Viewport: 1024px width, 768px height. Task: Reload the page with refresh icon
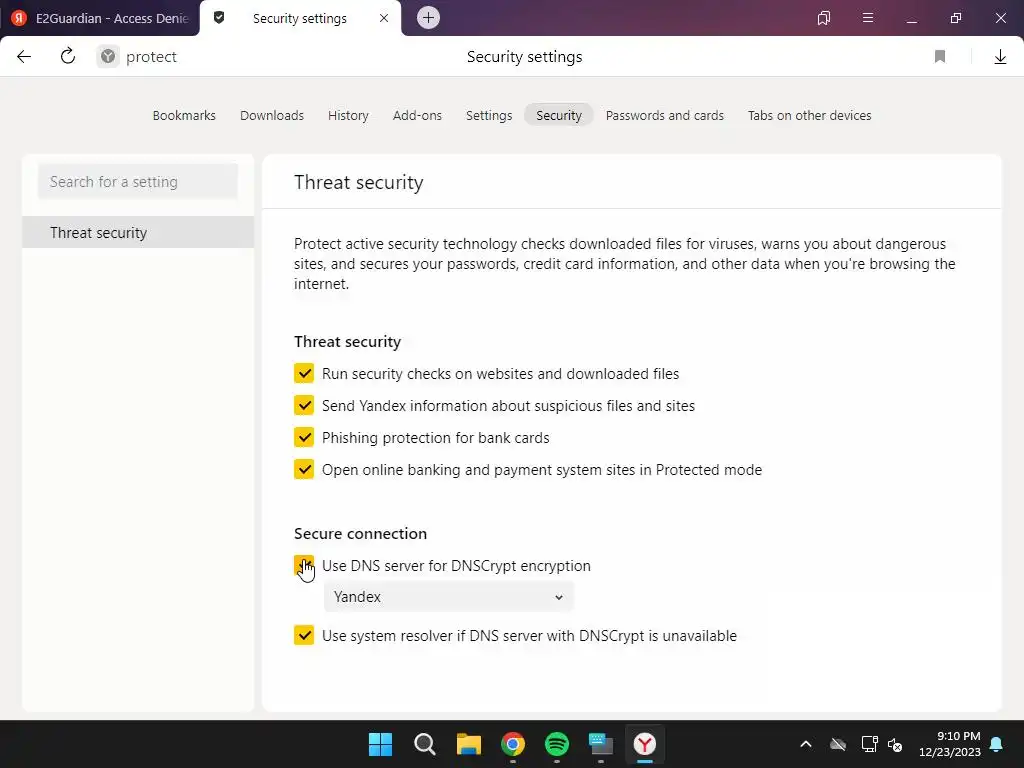(x=68, y=56)
